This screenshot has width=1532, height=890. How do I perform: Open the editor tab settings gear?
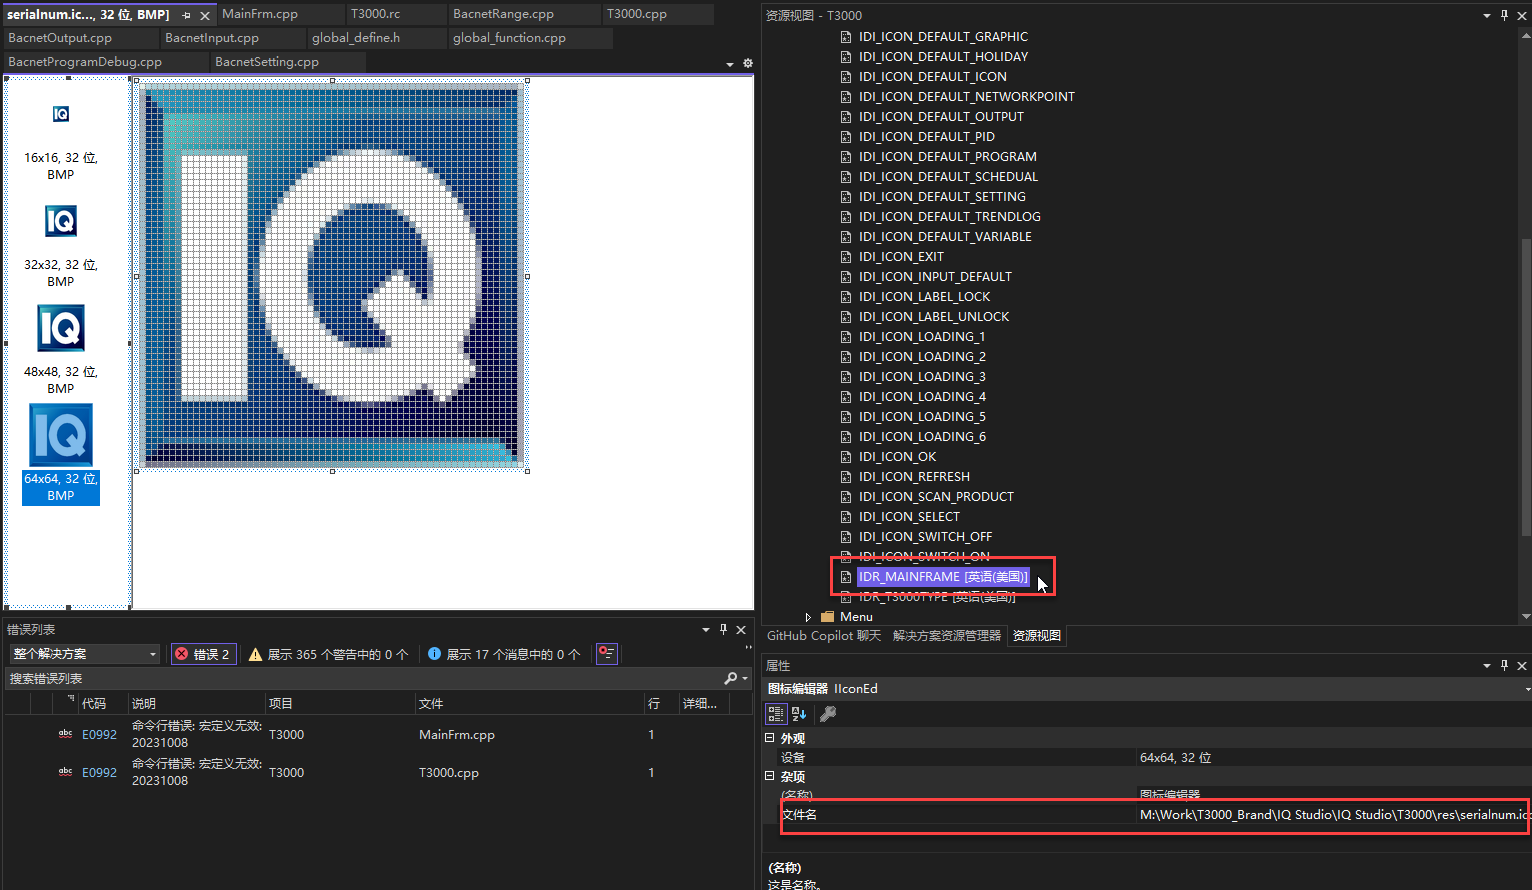click(x=747, y=63)
